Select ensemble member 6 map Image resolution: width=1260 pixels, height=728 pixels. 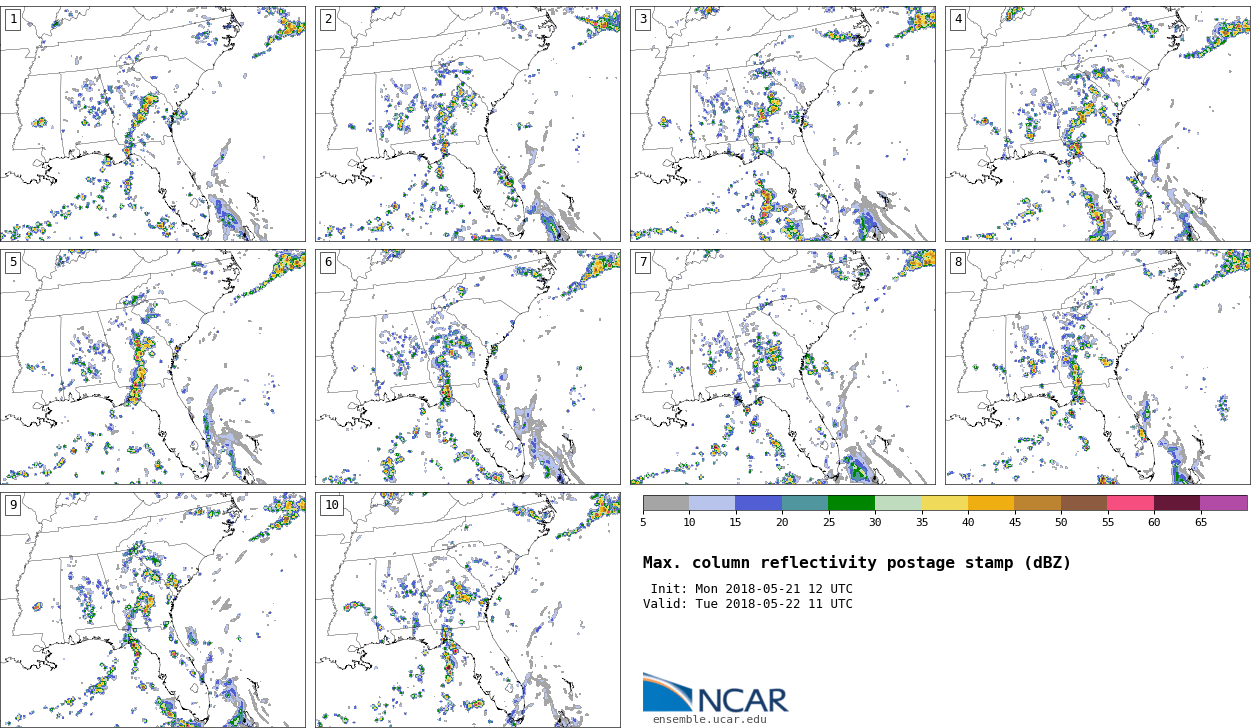point(468,367)
